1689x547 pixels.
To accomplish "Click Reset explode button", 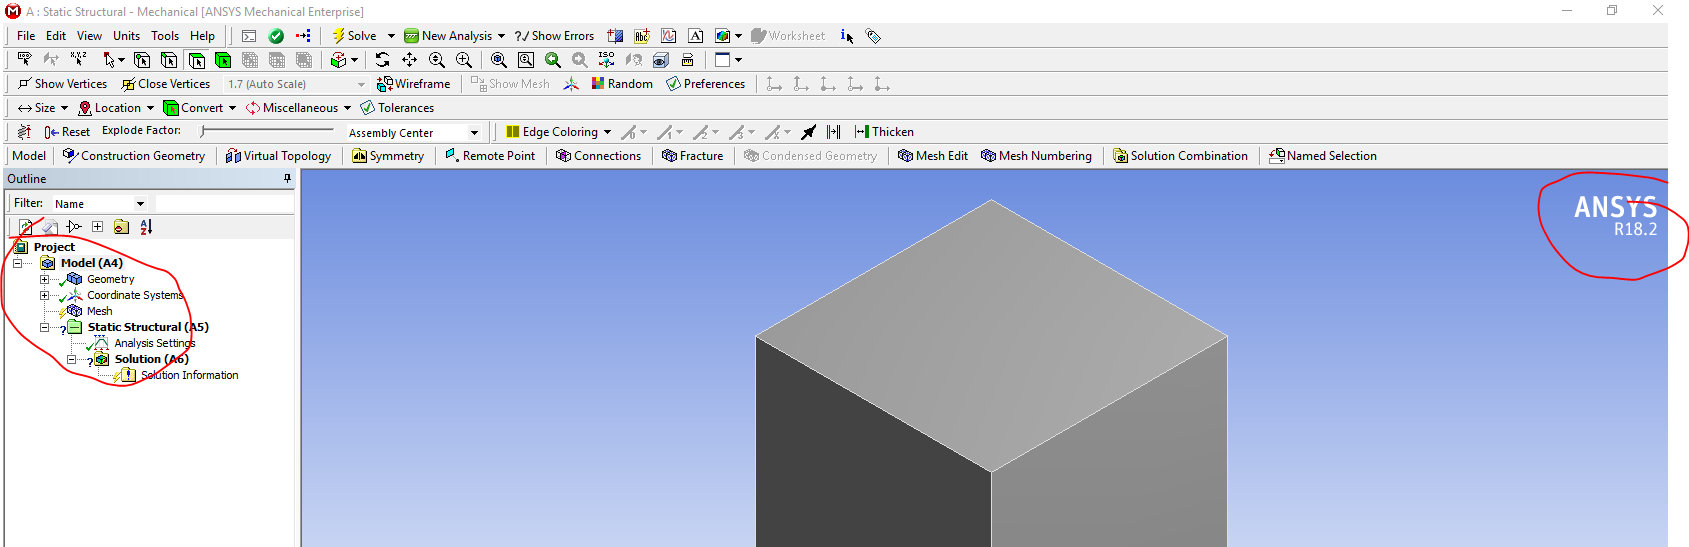I will click(67, 132).
